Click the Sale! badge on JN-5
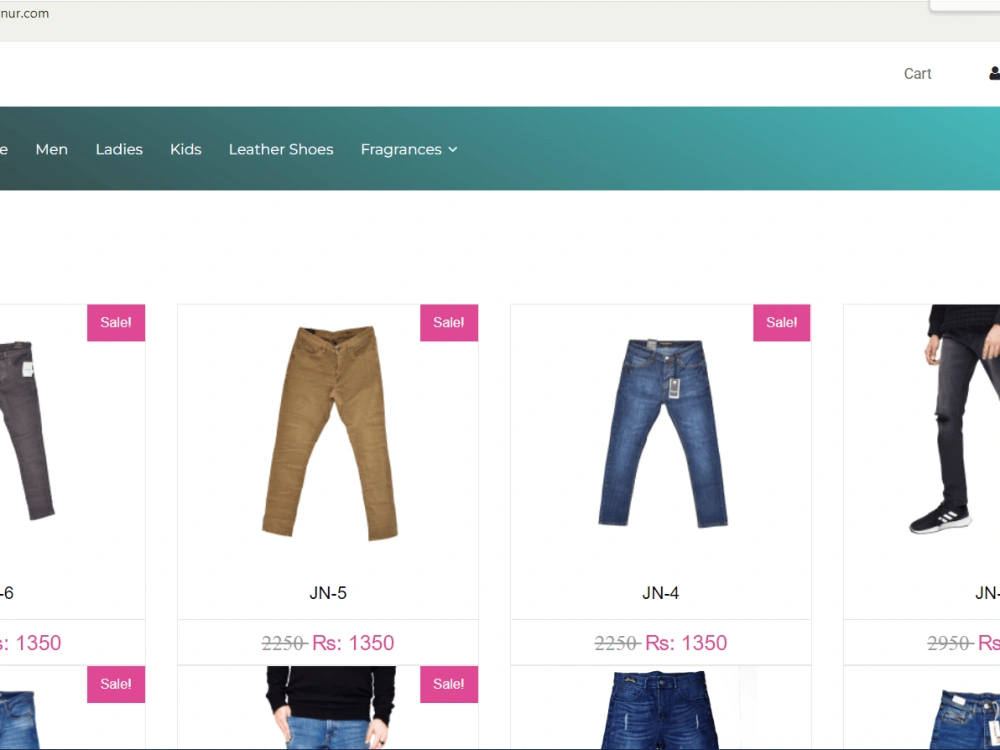Screen dimensions: 1000x750 coord(449,323)
